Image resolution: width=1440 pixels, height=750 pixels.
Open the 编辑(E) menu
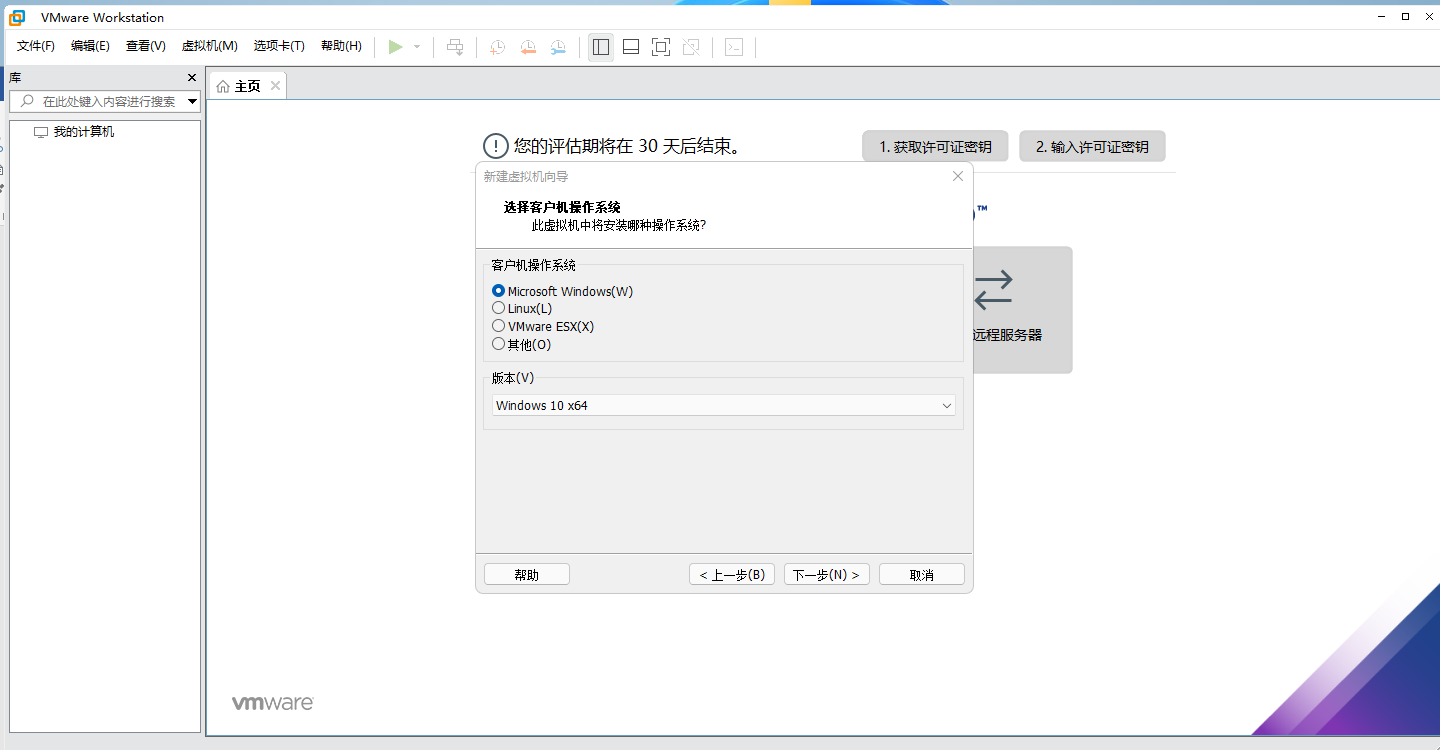(90, 46)
